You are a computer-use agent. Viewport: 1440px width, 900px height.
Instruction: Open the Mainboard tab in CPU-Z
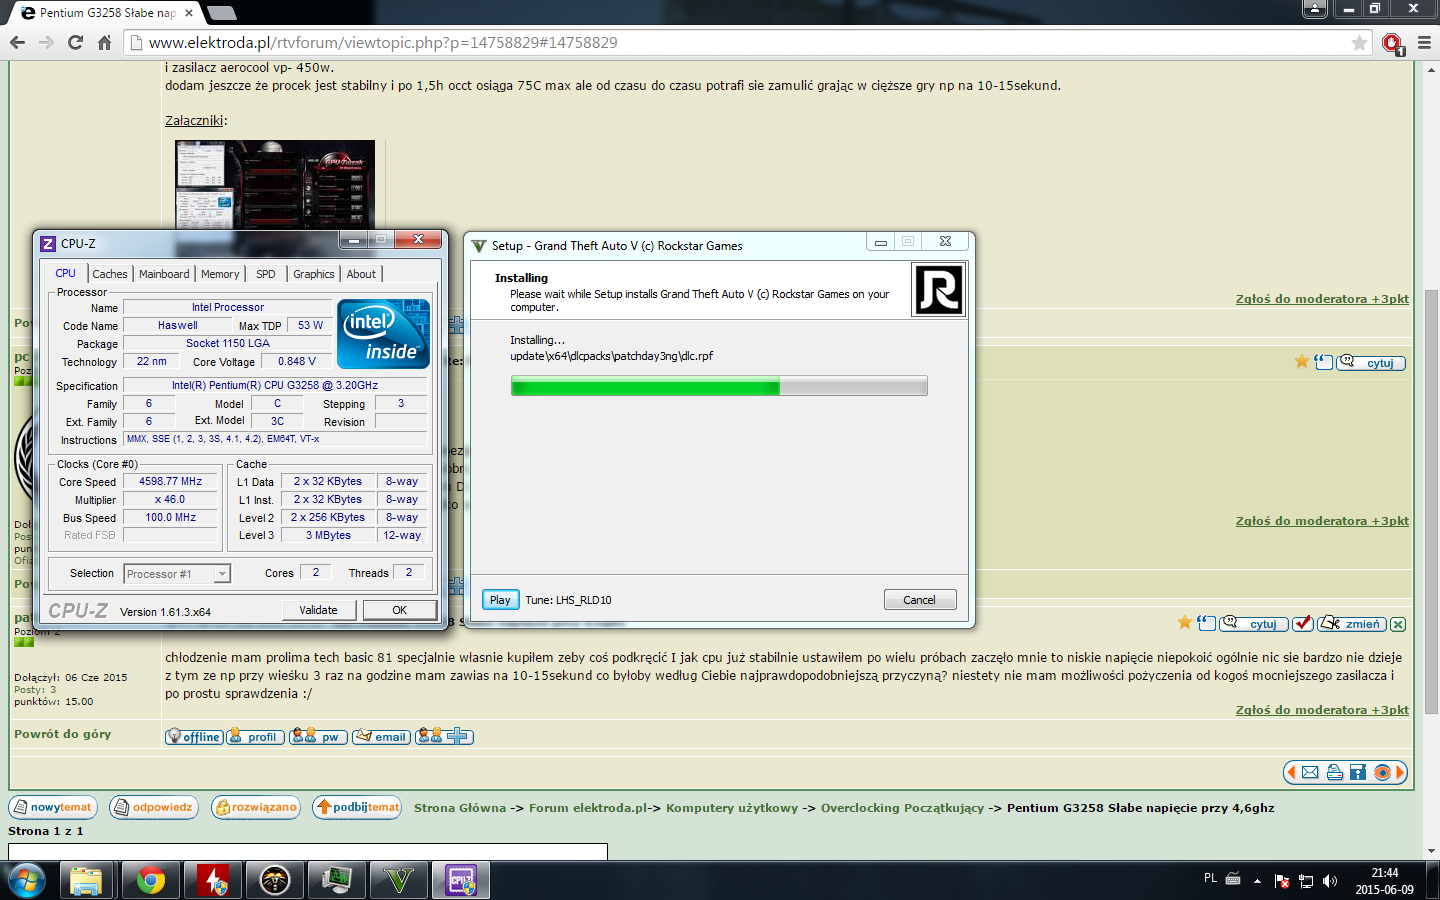click(x=164, y=274)
